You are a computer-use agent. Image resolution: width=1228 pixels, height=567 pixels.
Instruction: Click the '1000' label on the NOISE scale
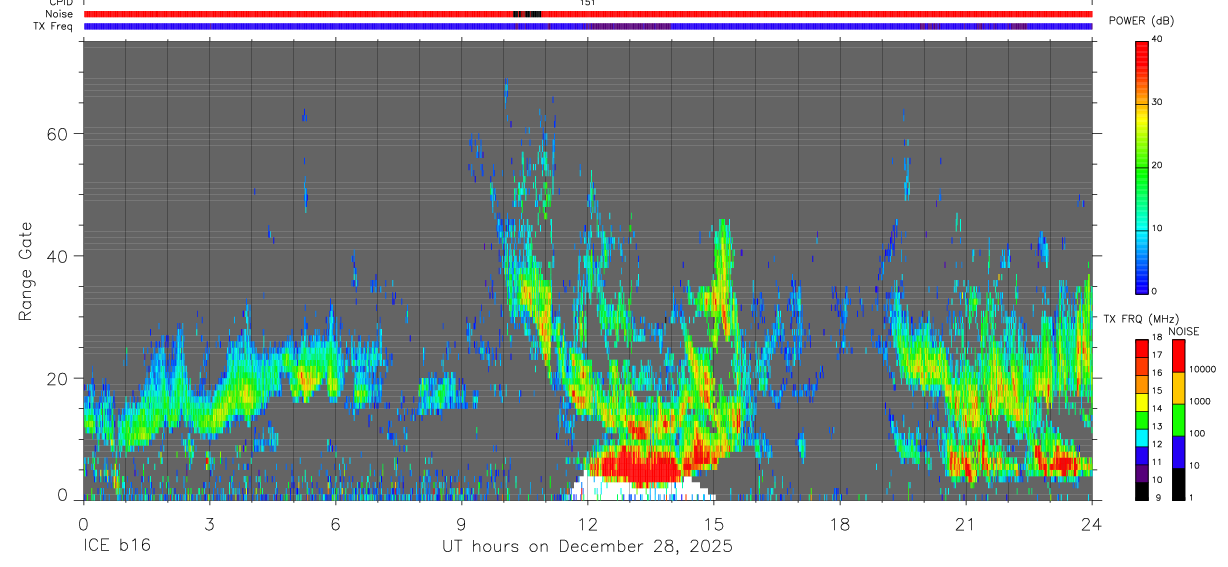tap(1199, 401)
